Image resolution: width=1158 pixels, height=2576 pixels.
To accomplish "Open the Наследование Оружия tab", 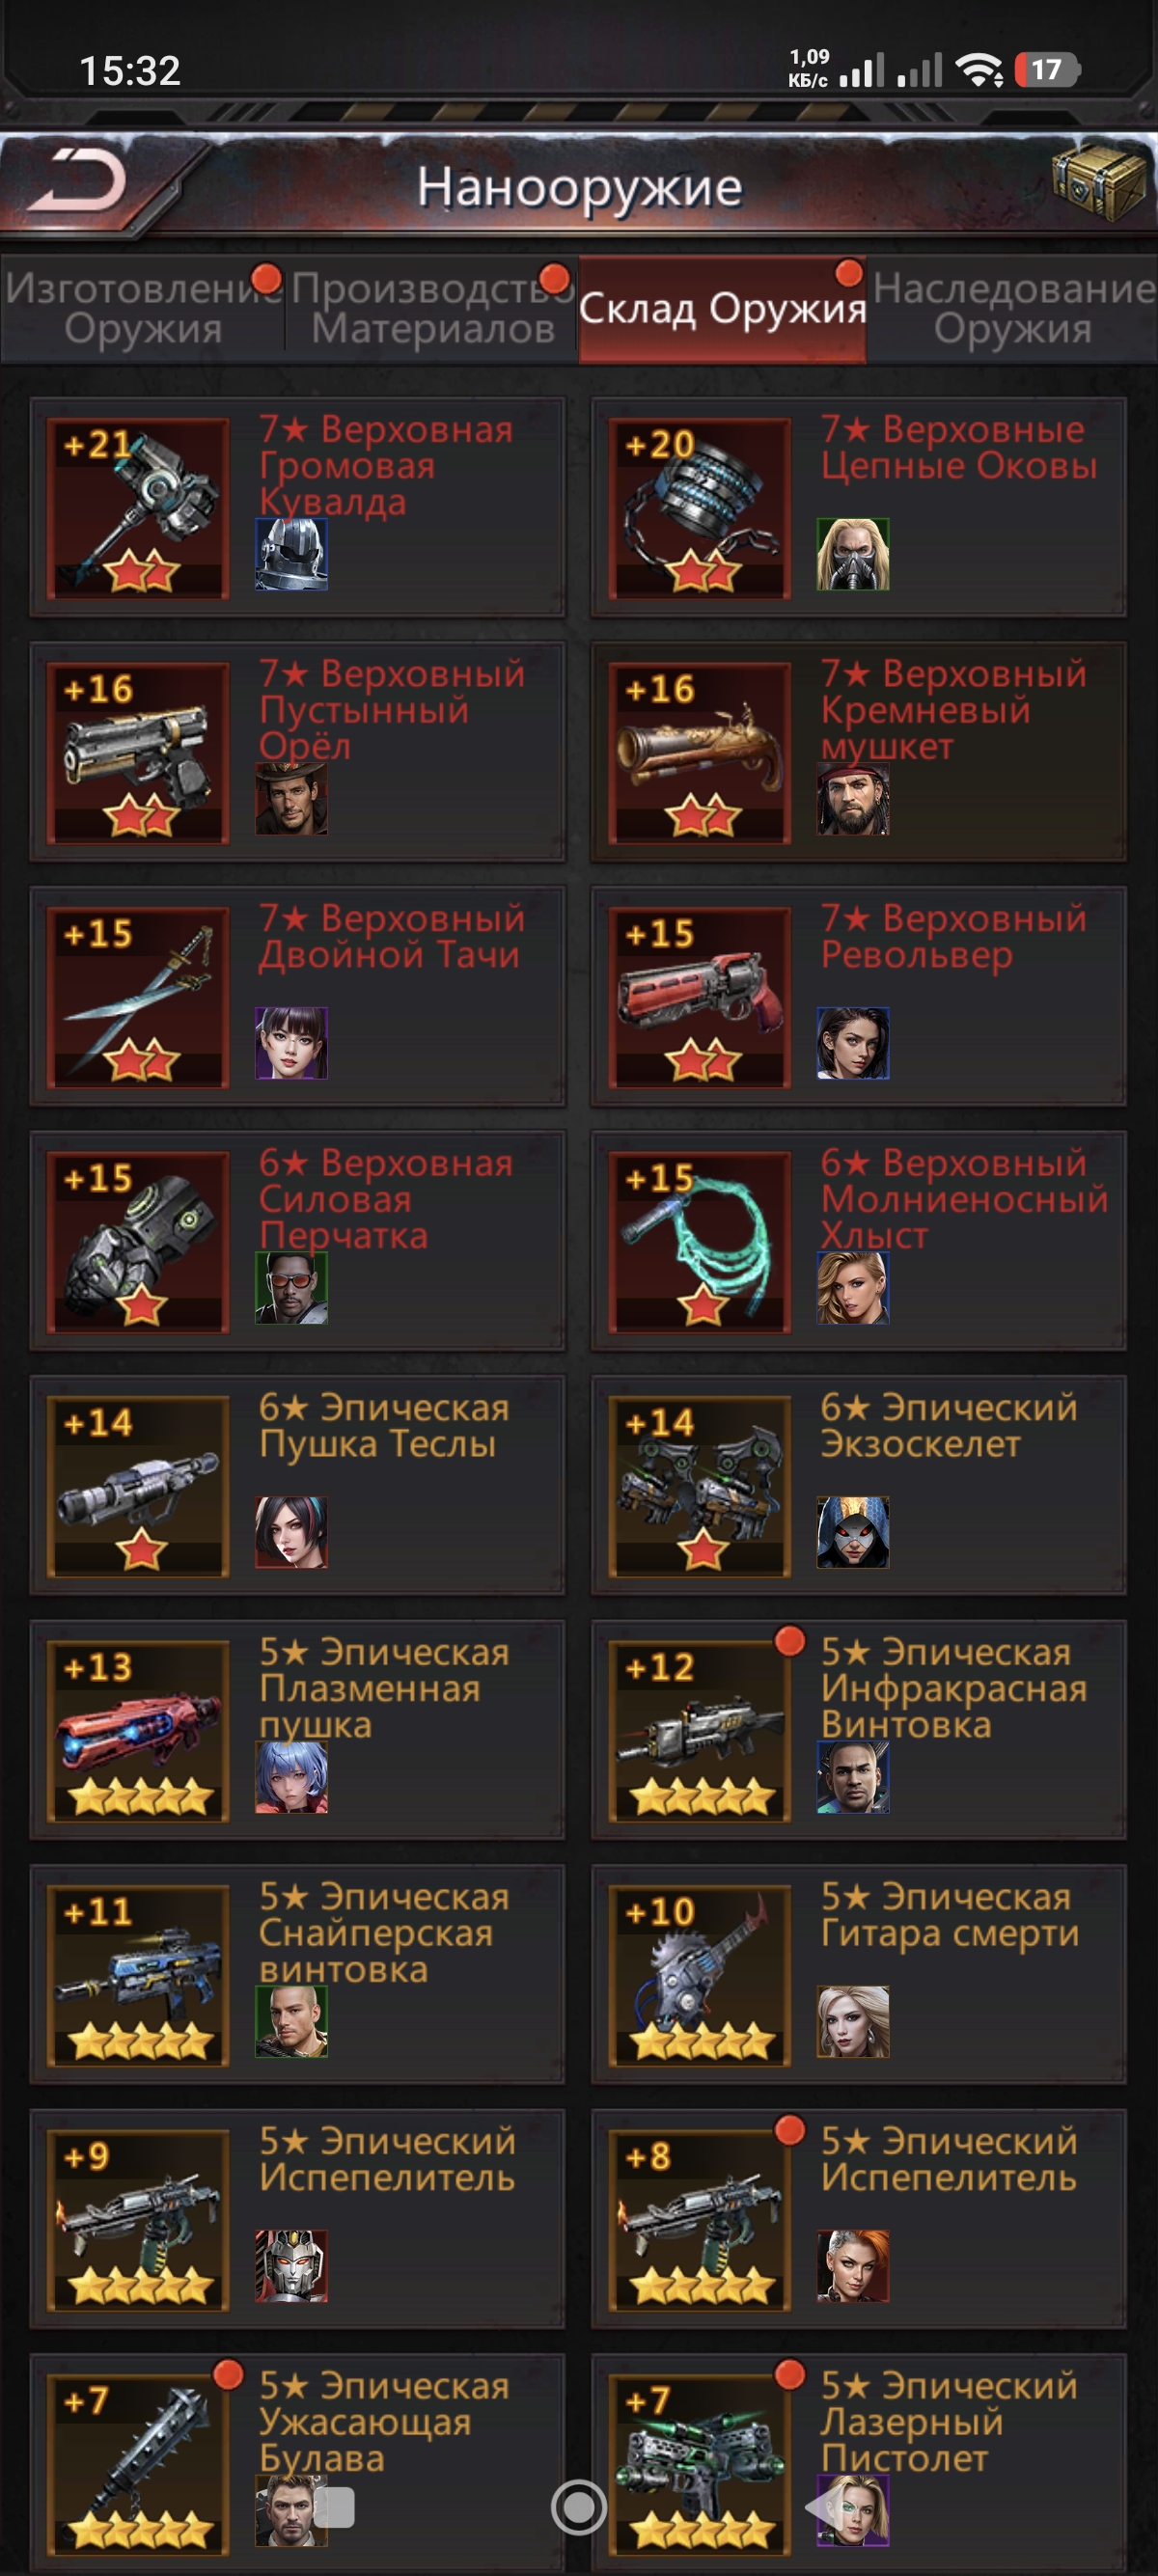I will (x=1012, y=308).
